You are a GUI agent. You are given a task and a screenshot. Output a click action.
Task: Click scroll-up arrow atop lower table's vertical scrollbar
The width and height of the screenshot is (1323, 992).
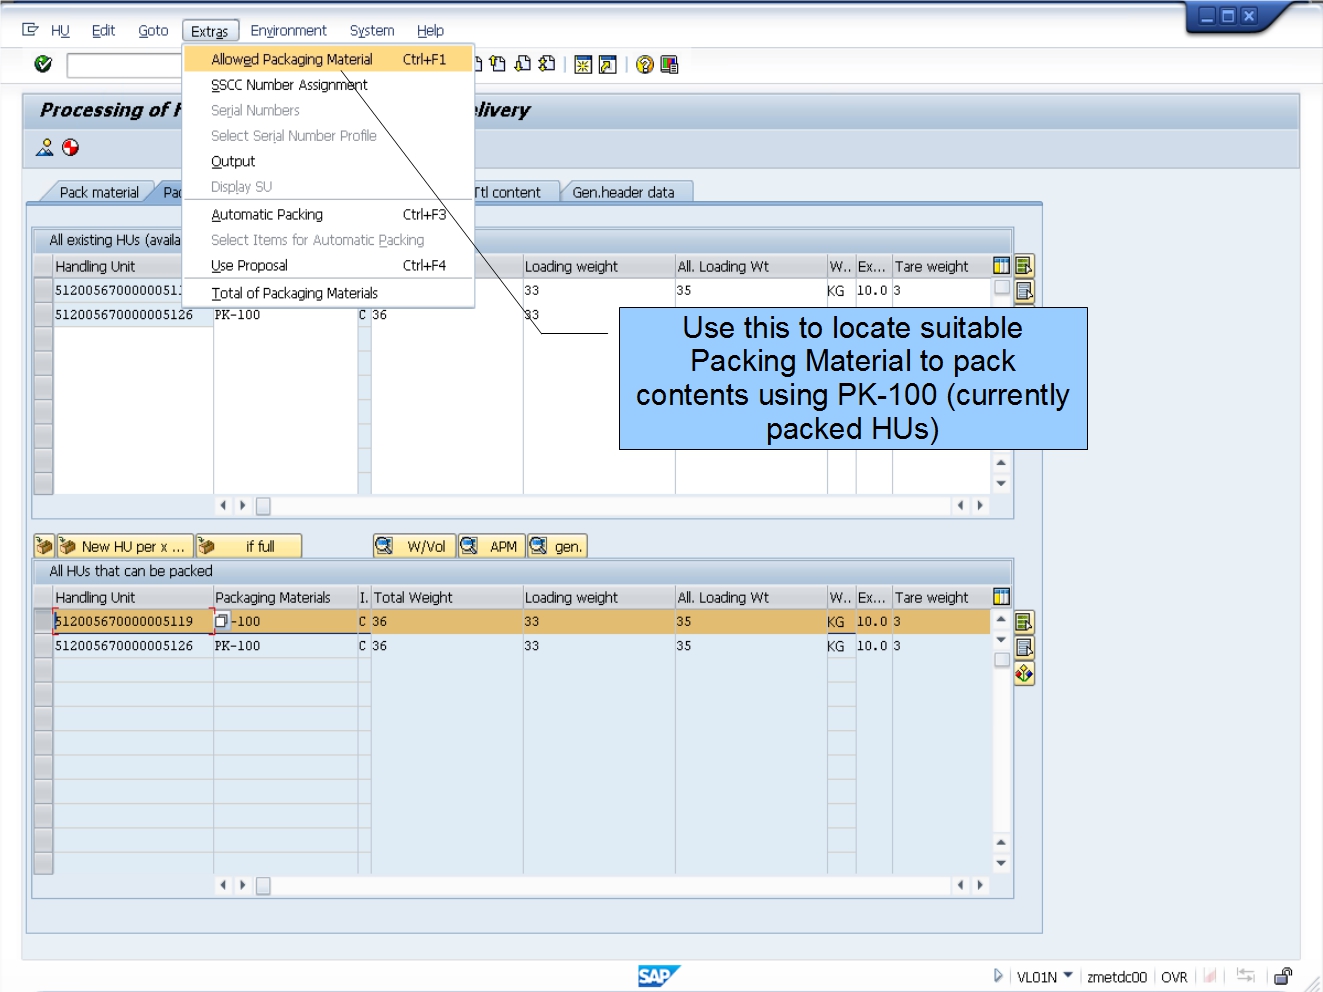[1001, 619]
